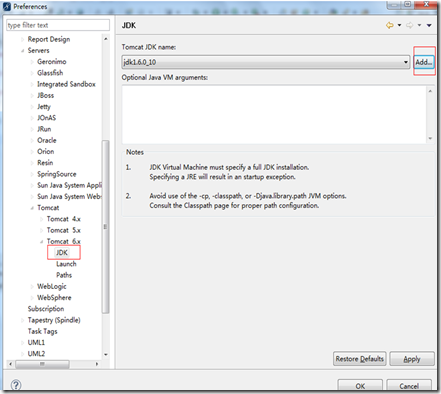The image size is (441, 394).
Task: Select Jetty in the servers tree
Action: click(x=44, y=107)
